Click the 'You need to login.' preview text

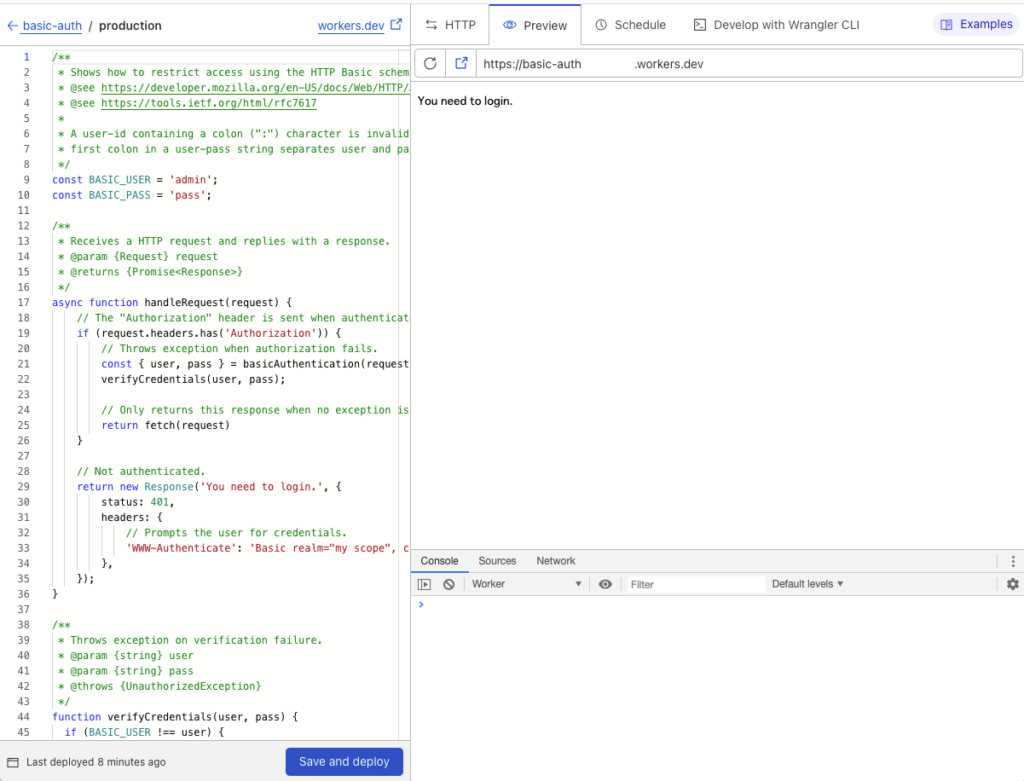[x=465, y=101]
